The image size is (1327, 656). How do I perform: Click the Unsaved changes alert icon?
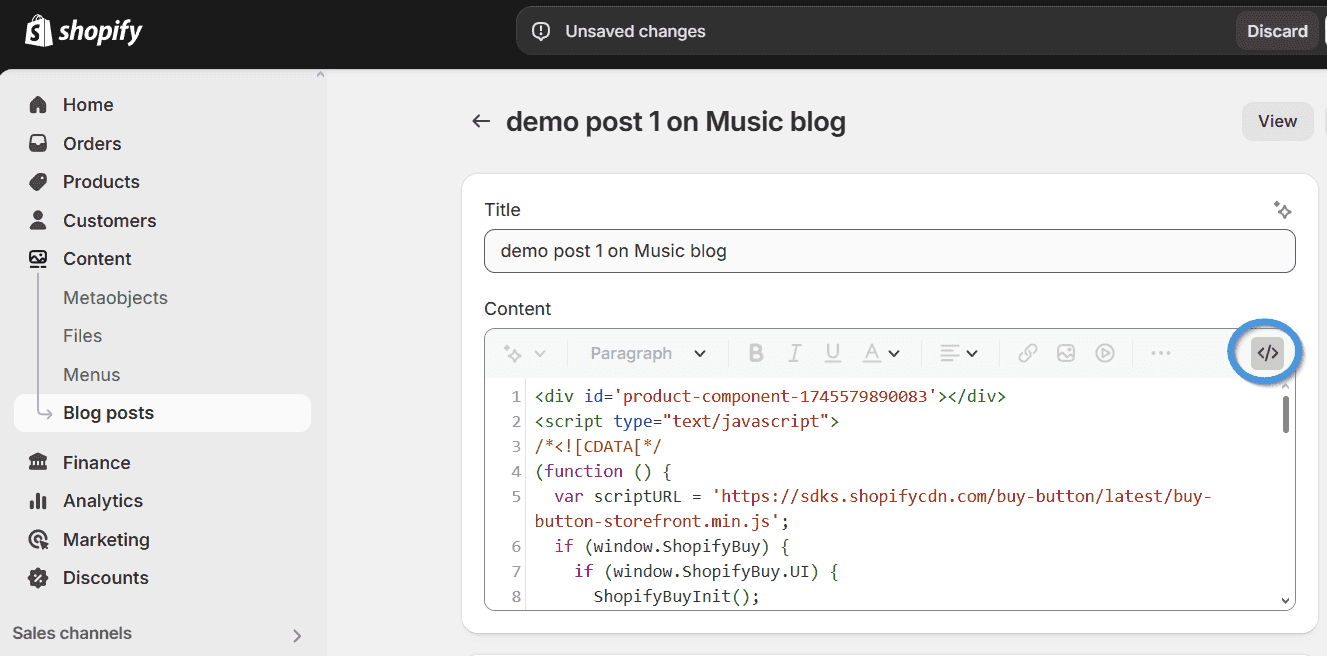(541, 31)
